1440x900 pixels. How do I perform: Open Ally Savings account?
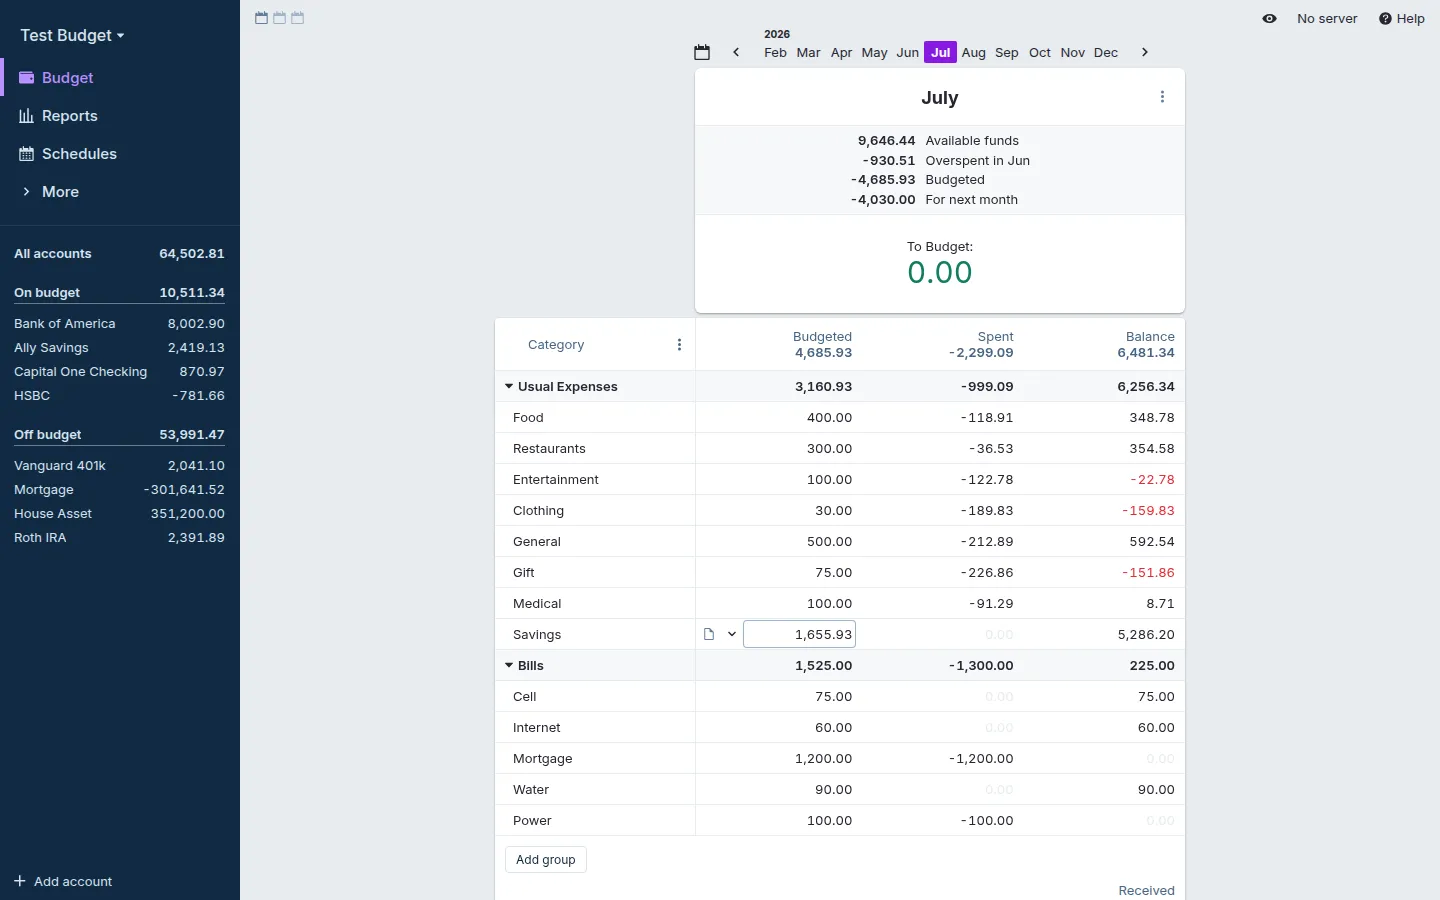(119, 348)
